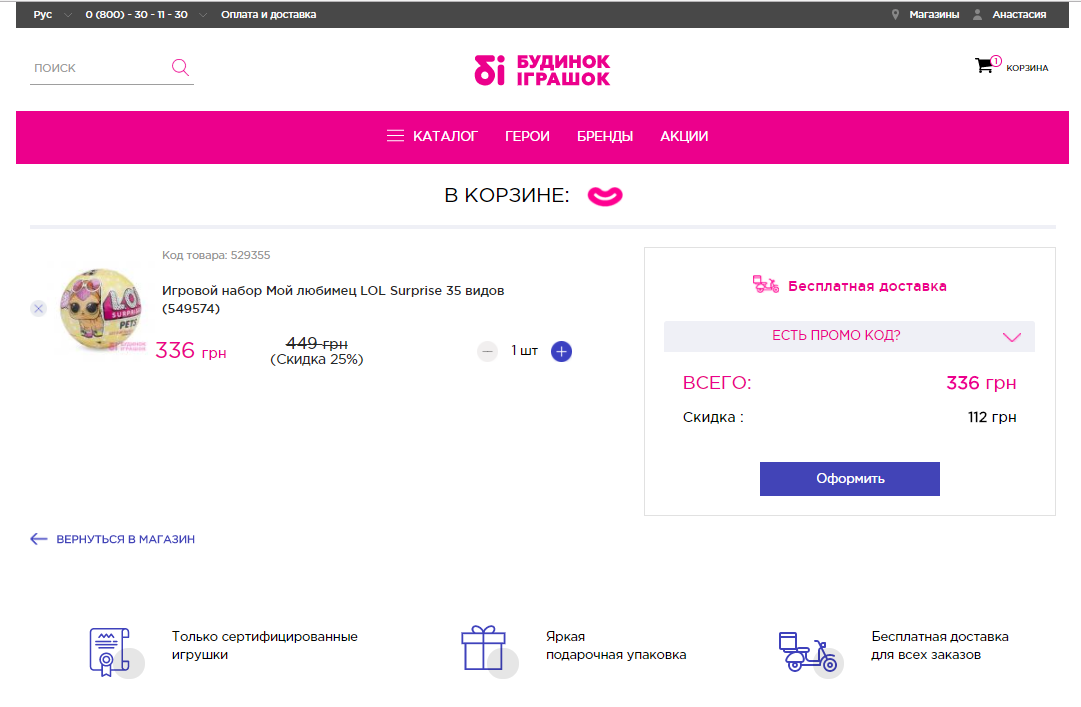
Task: Open the Магазины link
Action: (x=934, y=14)
